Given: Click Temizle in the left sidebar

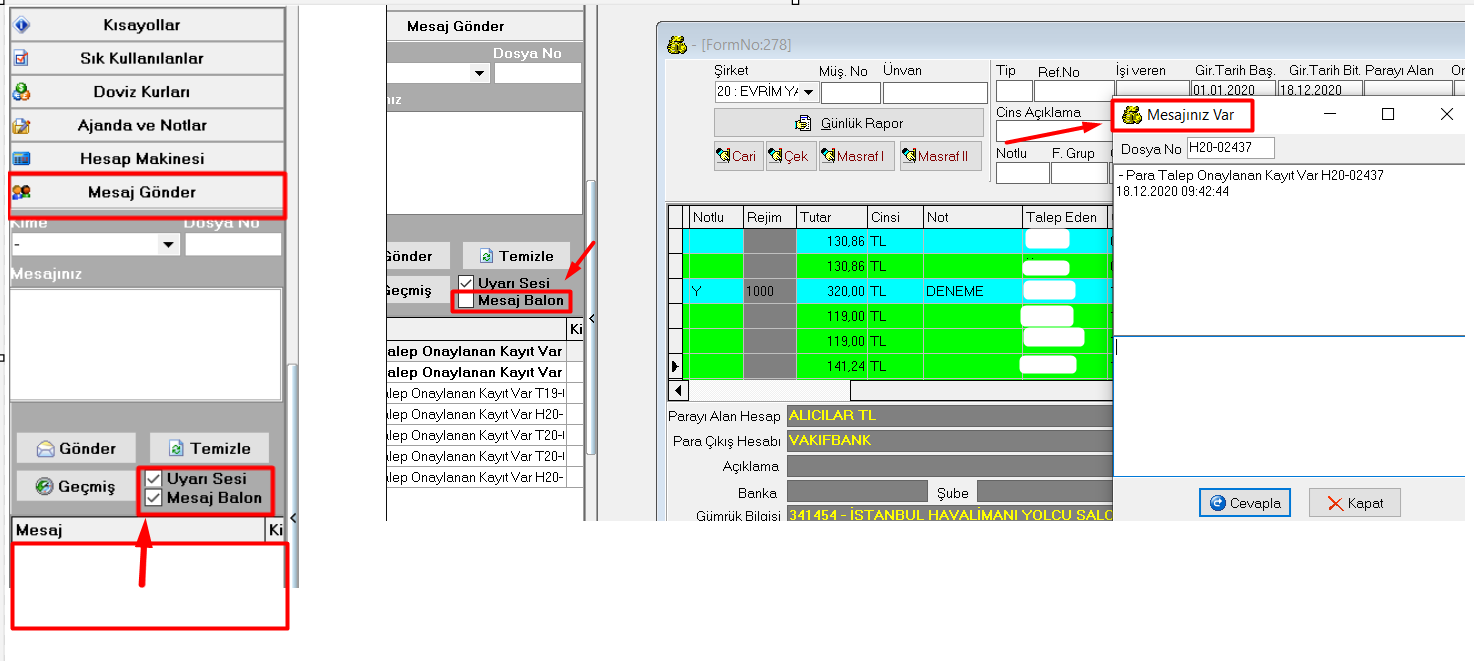Looking at the screenshot, I should click(208, 448).
